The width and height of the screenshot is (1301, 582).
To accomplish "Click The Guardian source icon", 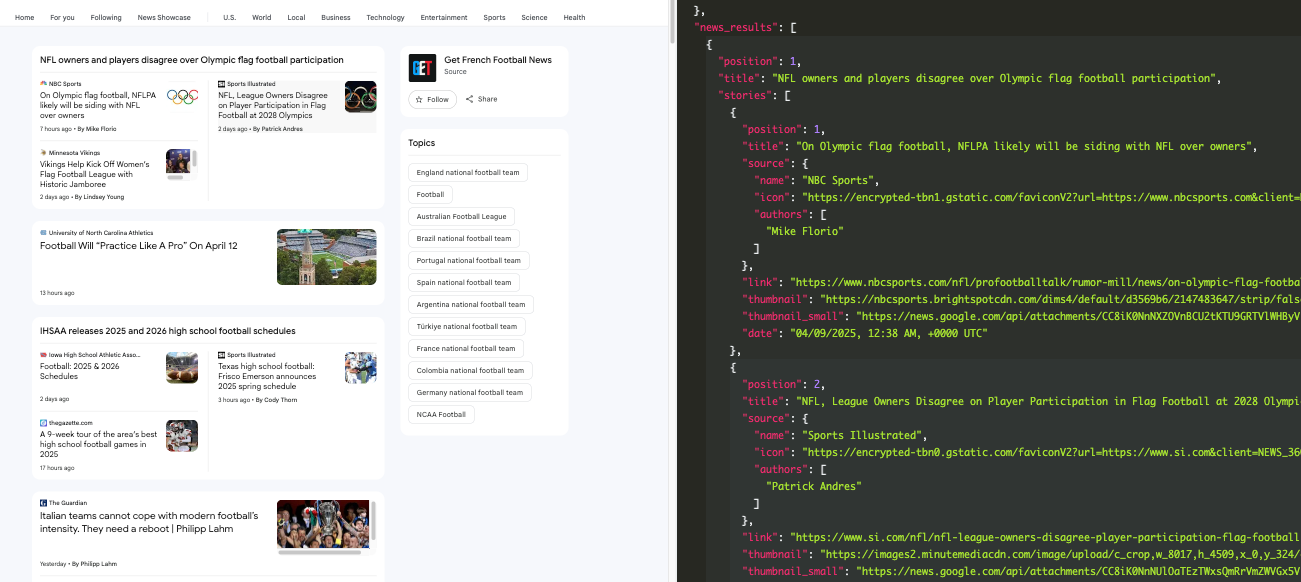I will [43, 503].
